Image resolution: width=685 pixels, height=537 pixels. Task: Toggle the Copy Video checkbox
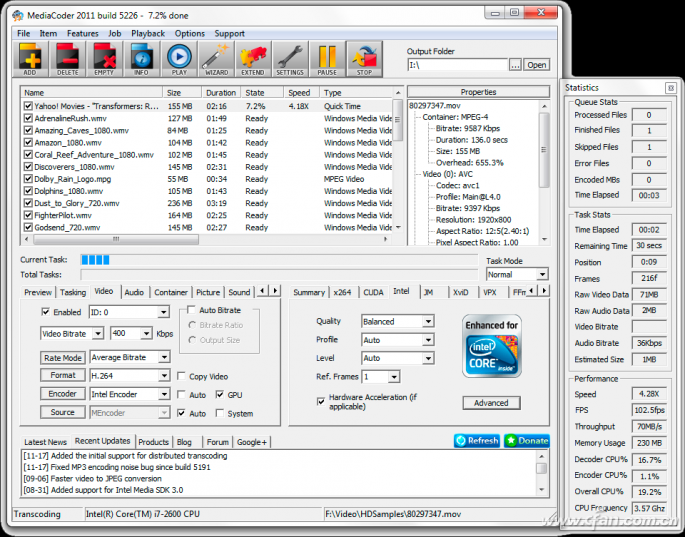[x=181, y=376]
